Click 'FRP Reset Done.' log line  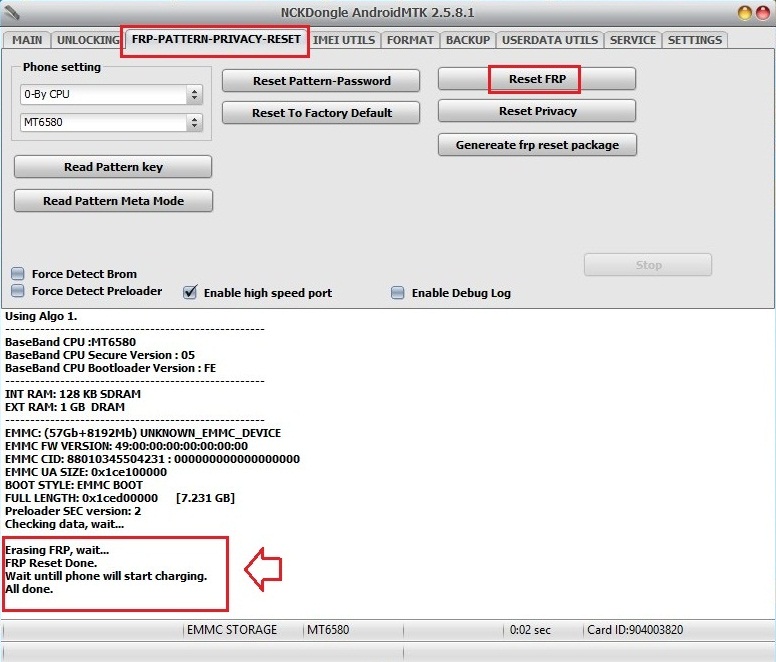coord(51,563)
